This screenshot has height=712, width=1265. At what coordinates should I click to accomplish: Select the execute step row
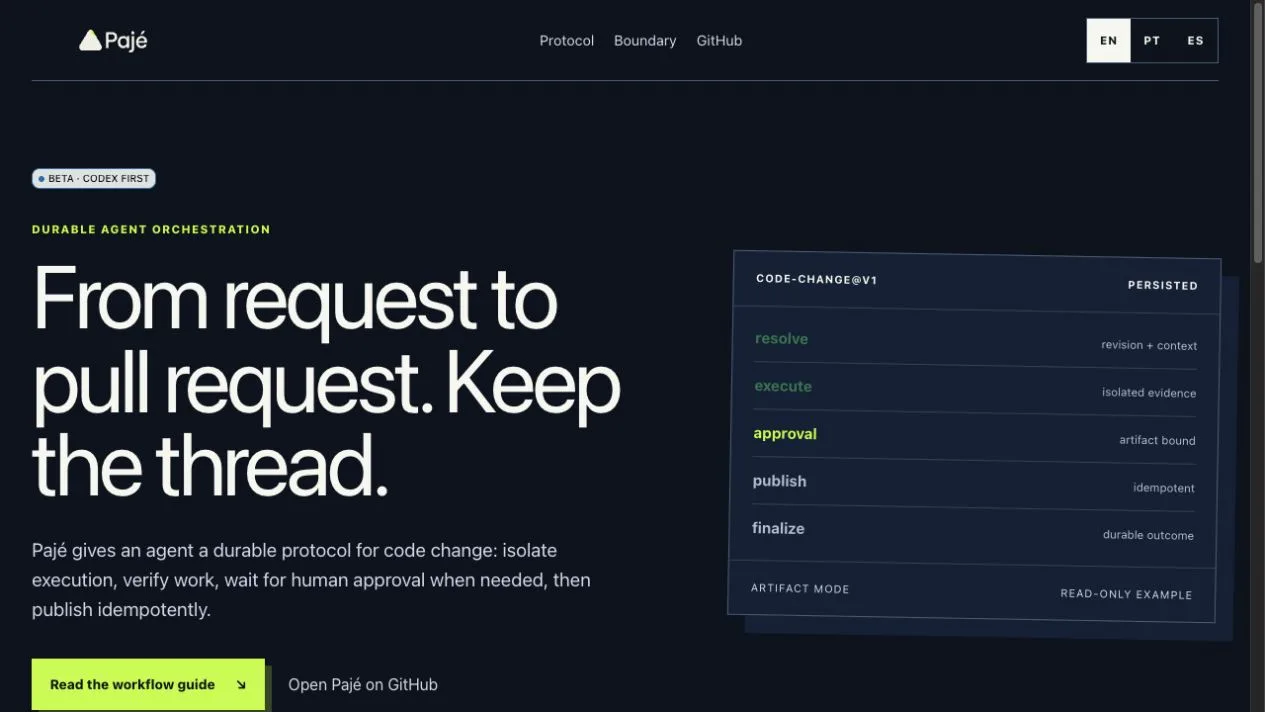click(975, 389)
